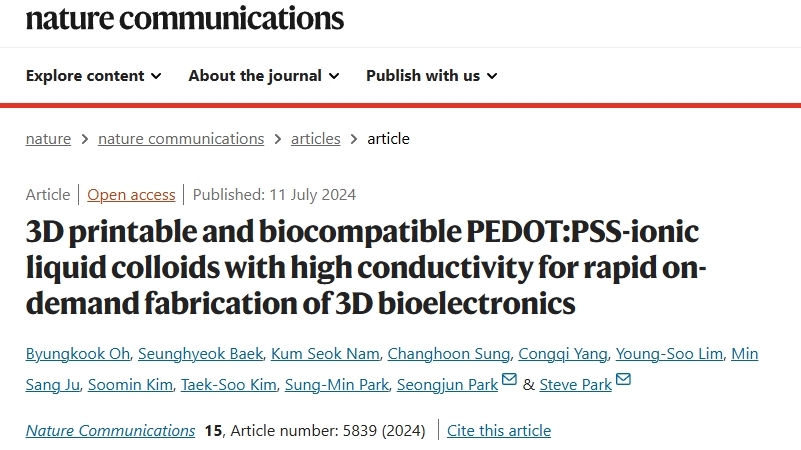
Task: Open the About the journal dropdown
Action: (x=264, y=76)
